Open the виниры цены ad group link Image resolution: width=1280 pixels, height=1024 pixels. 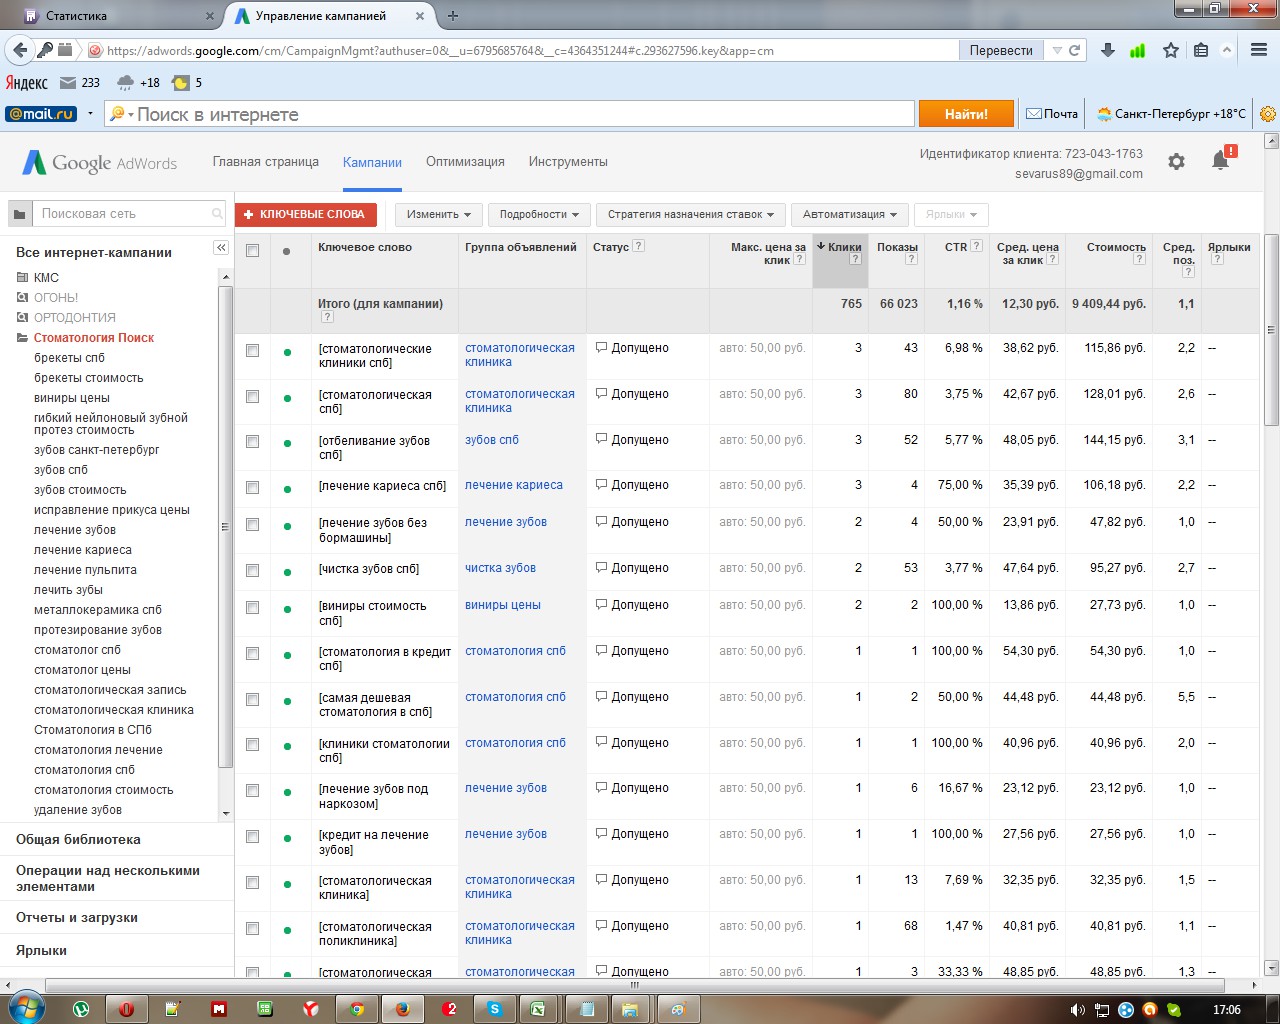click(503, 605)
